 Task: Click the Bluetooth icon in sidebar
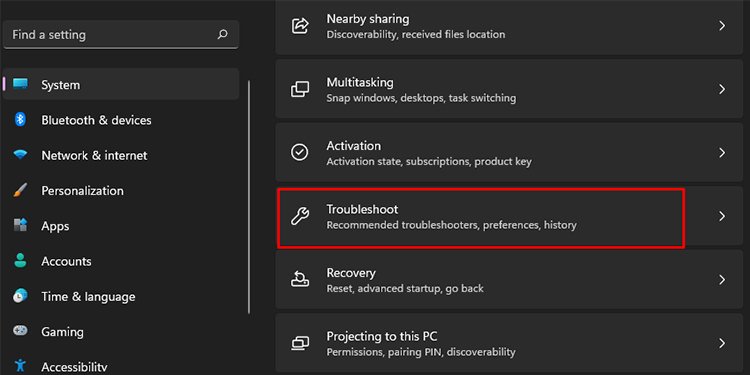point(20,120)
